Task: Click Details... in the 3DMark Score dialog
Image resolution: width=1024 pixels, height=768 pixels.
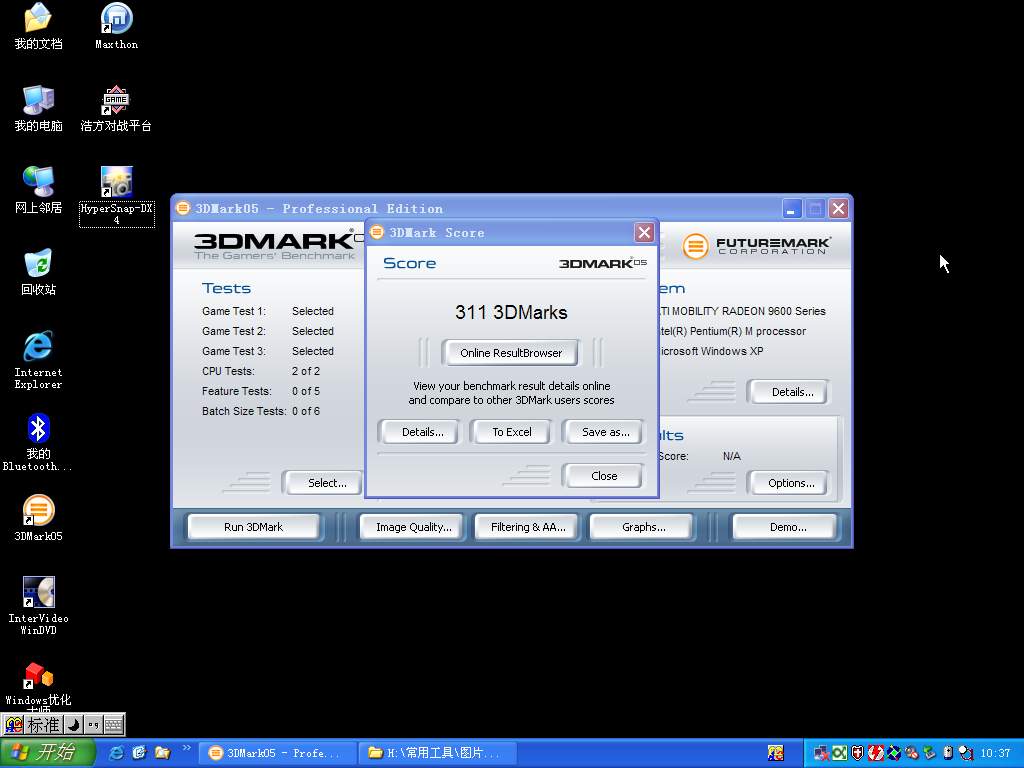Action: pos(423,432)
